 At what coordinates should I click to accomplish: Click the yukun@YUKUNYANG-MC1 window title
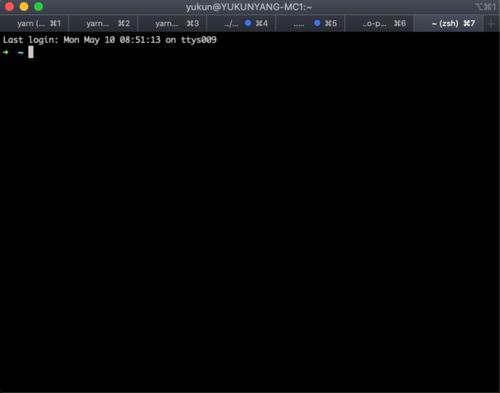(249, 7)
